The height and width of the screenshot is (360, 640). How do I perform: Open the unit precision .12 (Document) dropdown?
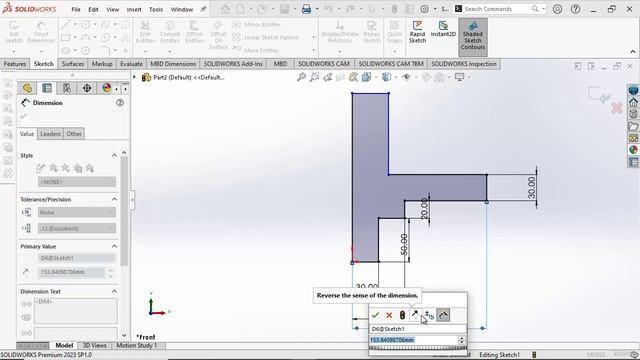[x=77, y=229]
